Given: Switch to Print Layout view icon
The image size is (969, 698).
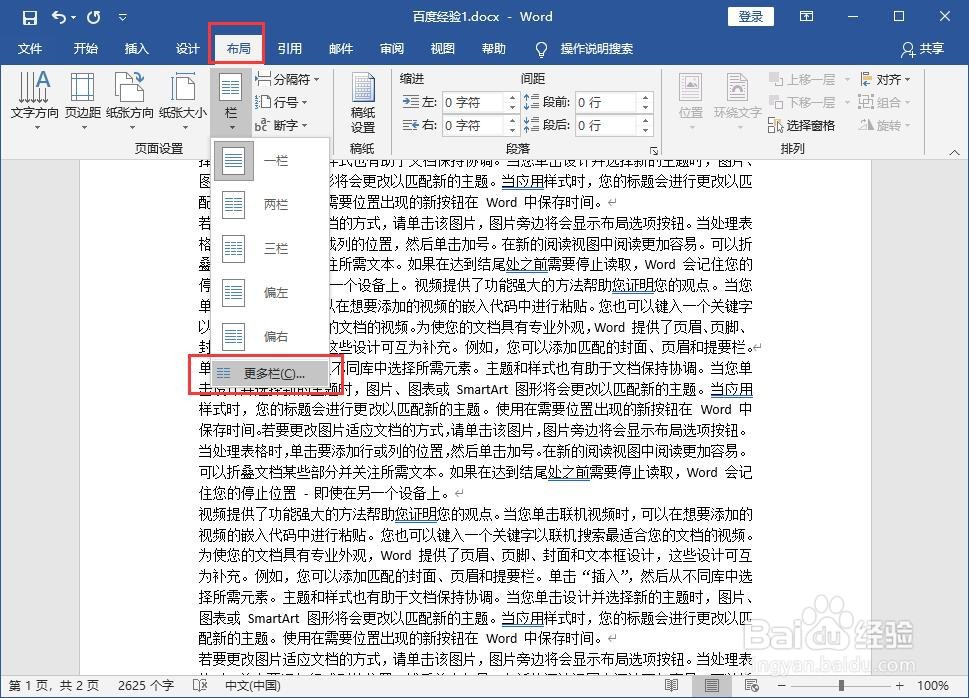Looking at the screenshot, I should (712, 685).
